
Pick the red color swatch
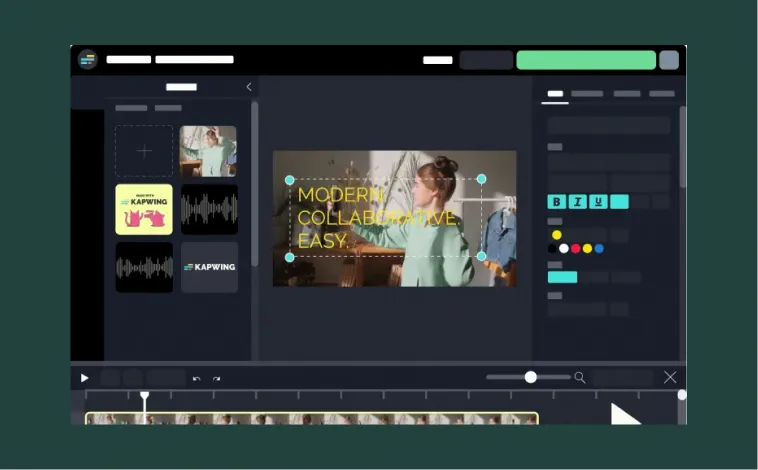tap(575, 248)
